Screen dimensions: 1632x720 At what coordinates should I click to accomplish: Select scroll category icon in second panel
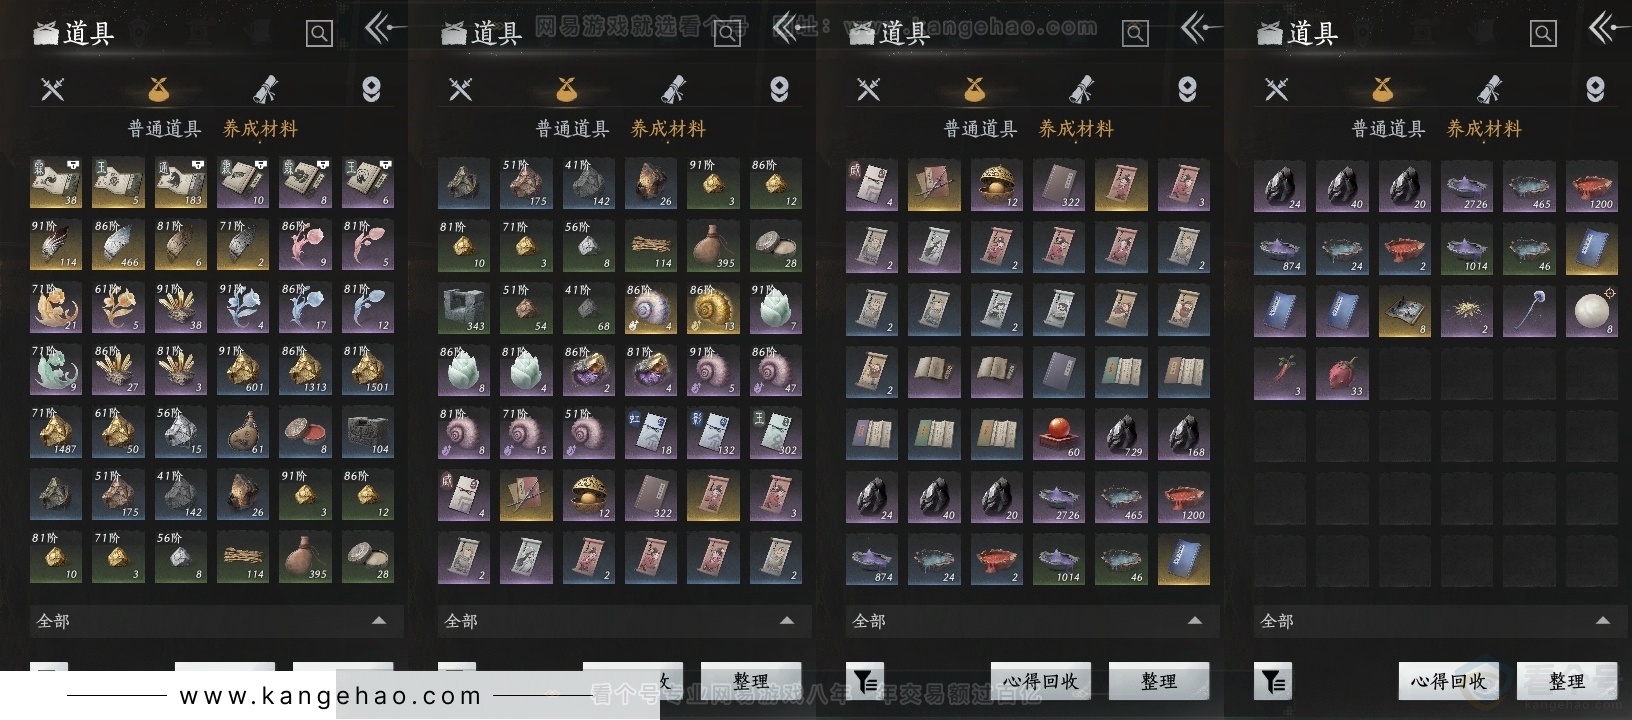673,89
